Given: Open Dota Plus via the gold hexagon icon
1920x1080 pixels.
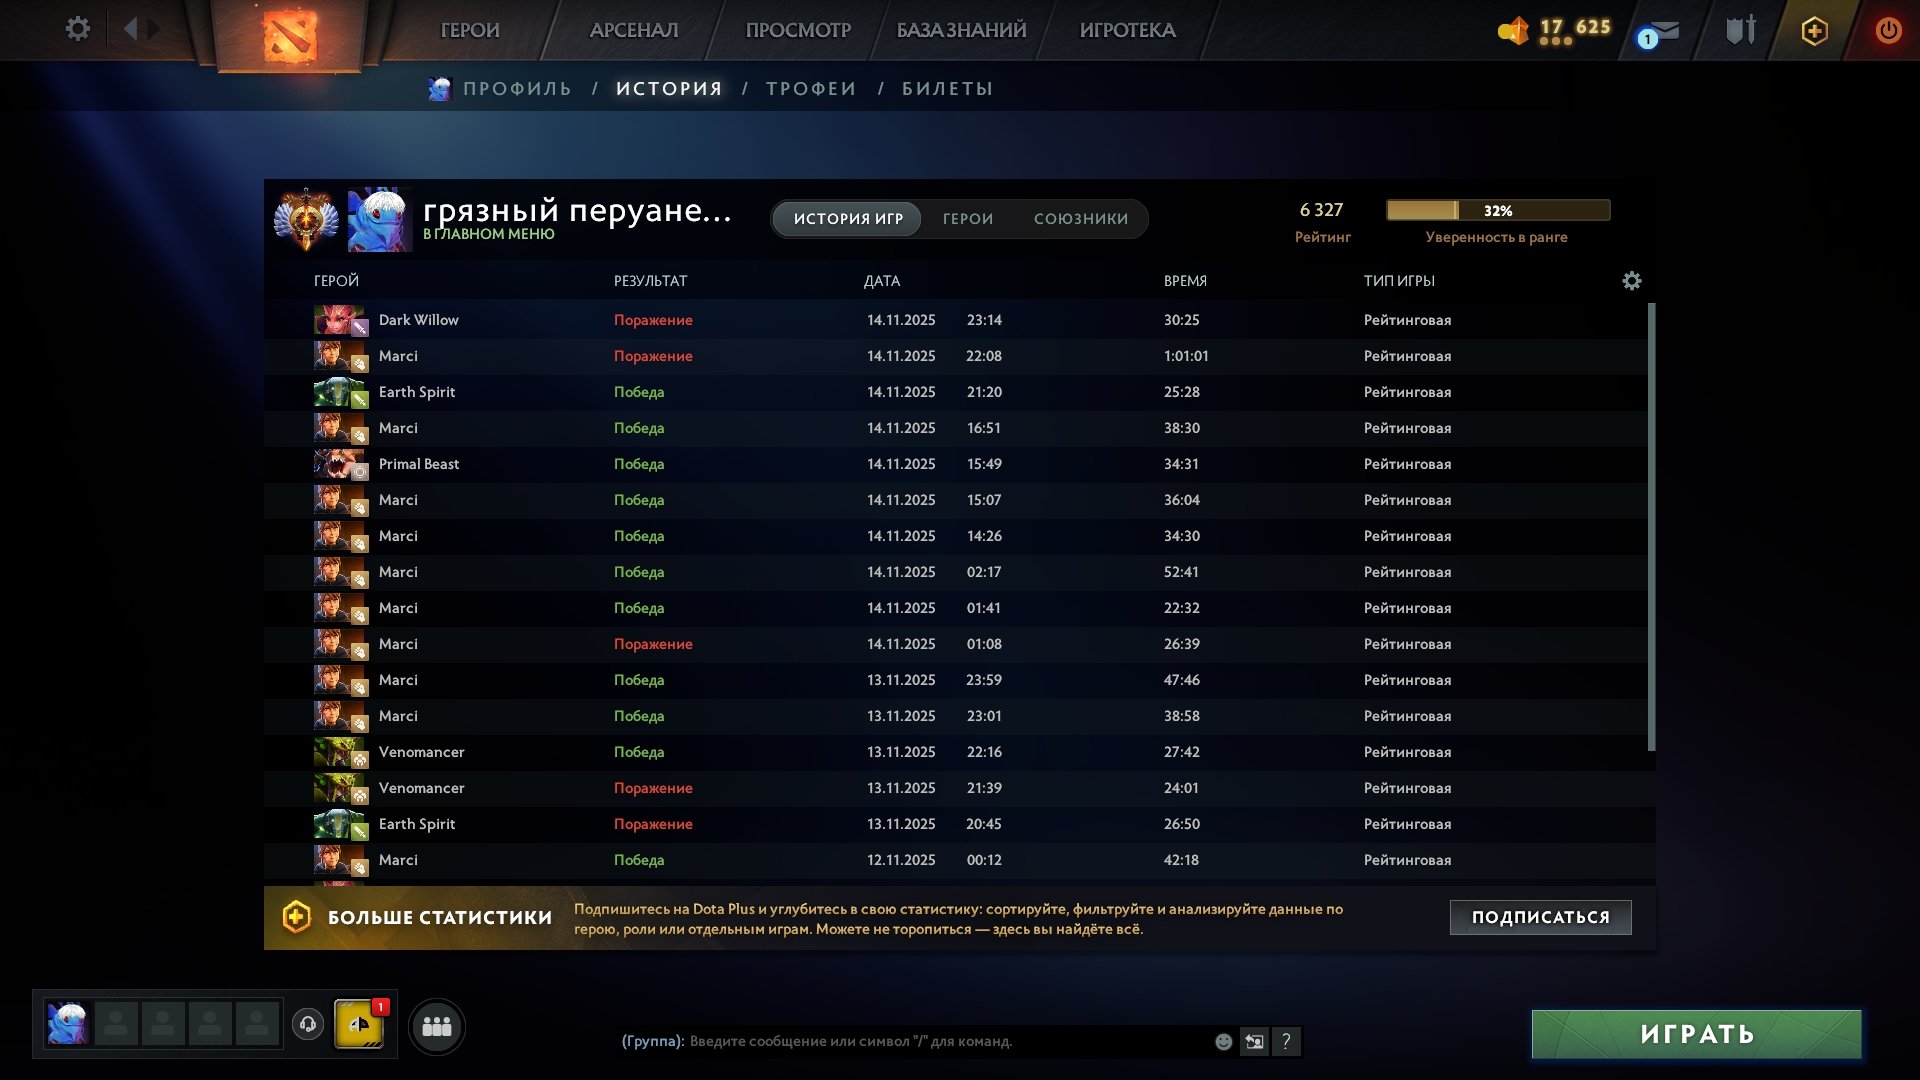Looking at the screenshot, I should (x=1815, y=30).
